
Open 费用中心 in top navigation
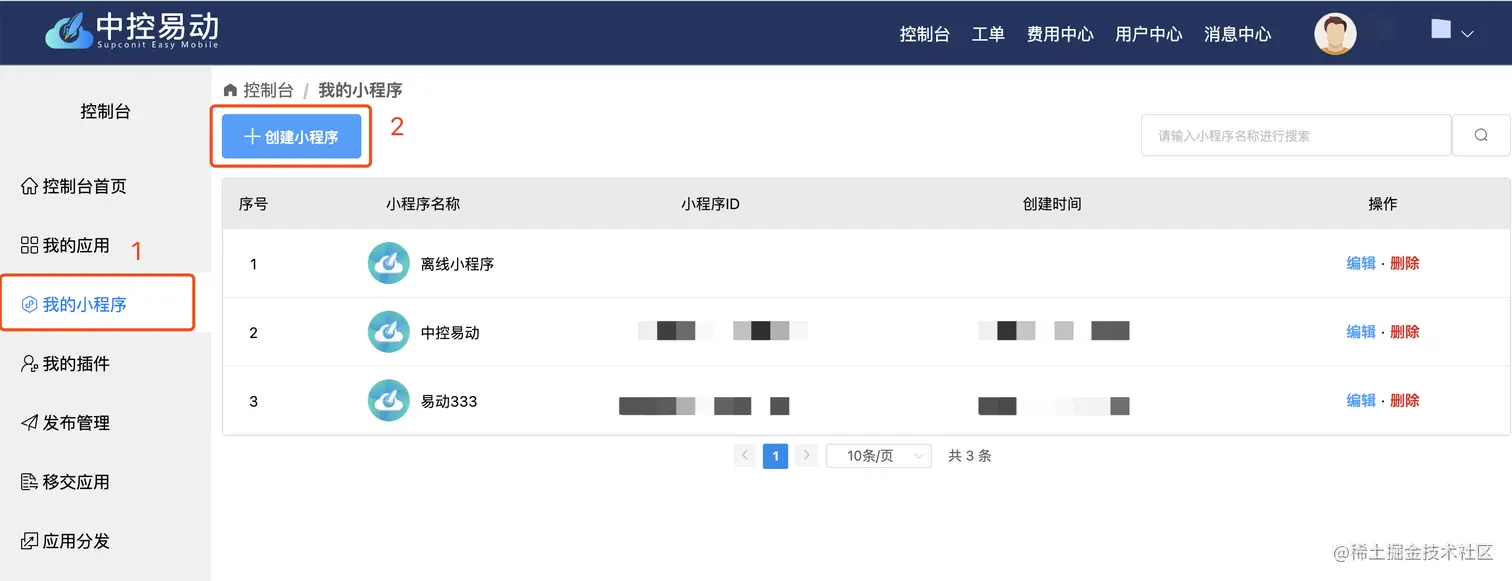[1060, 34]
